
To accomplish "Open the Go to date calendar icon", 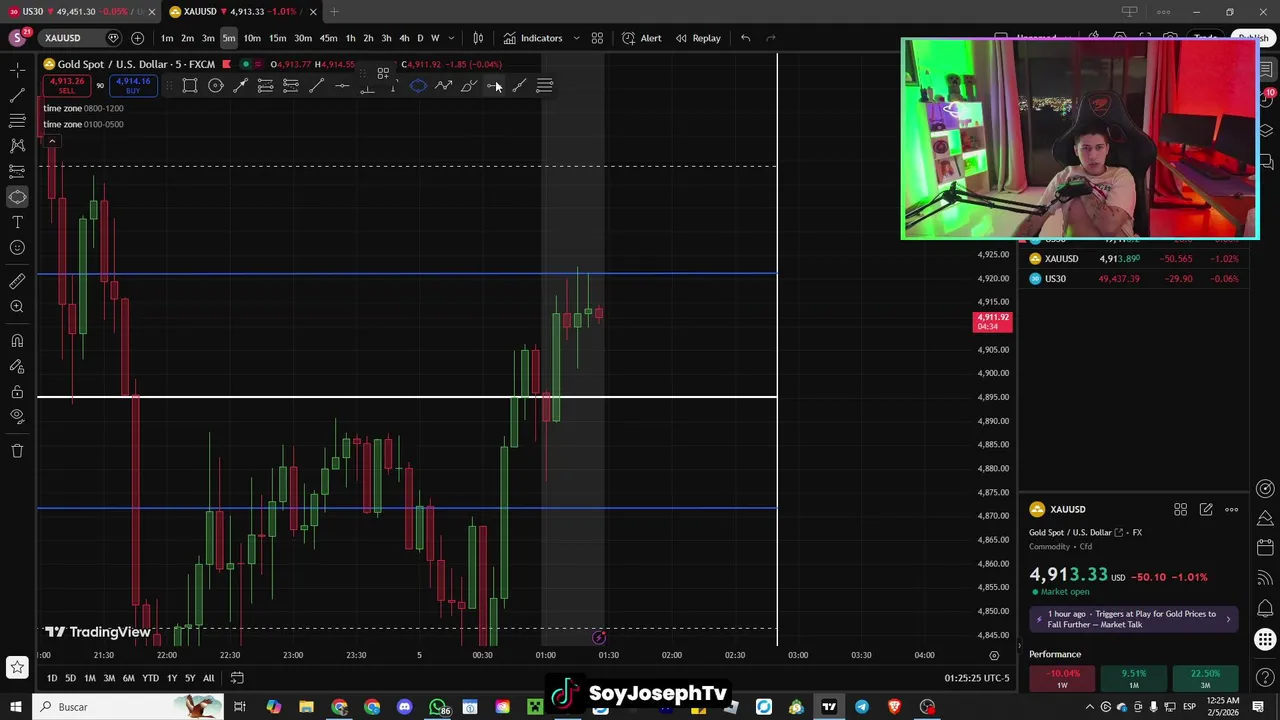I will (237, 678).
